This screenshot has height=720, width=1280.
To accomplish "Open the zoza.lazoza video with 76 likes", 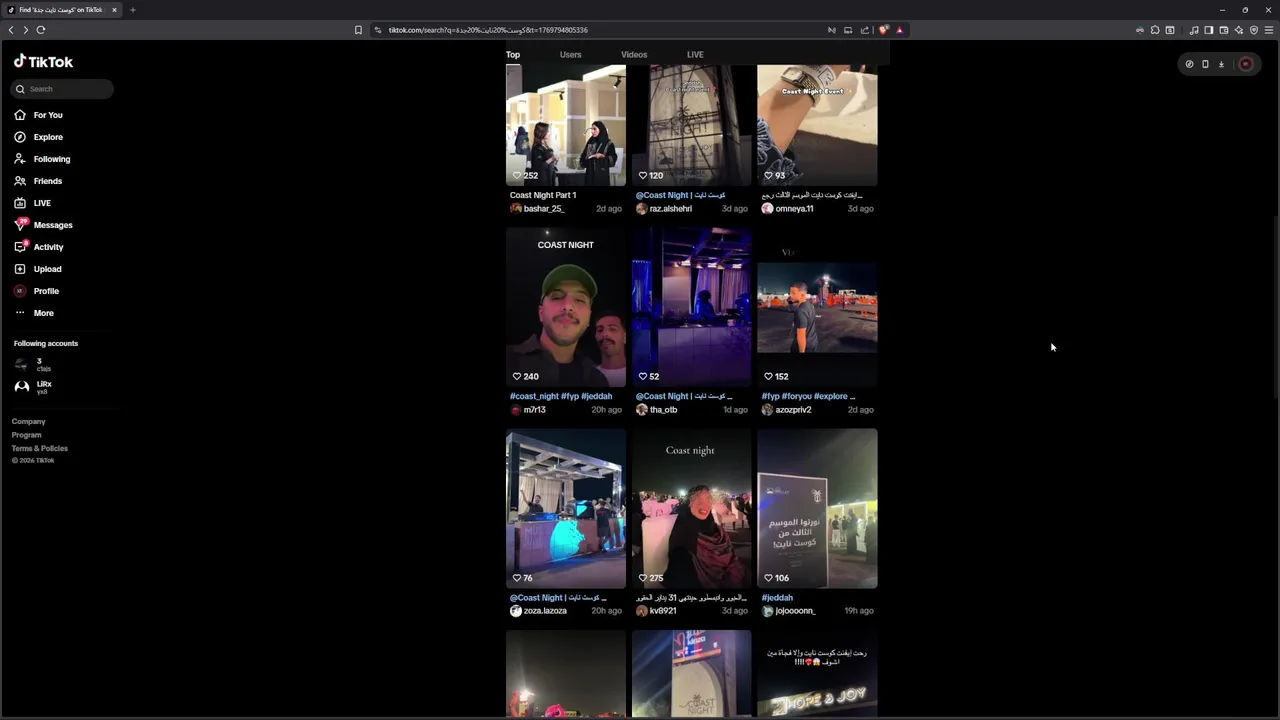I will [566, 508].
